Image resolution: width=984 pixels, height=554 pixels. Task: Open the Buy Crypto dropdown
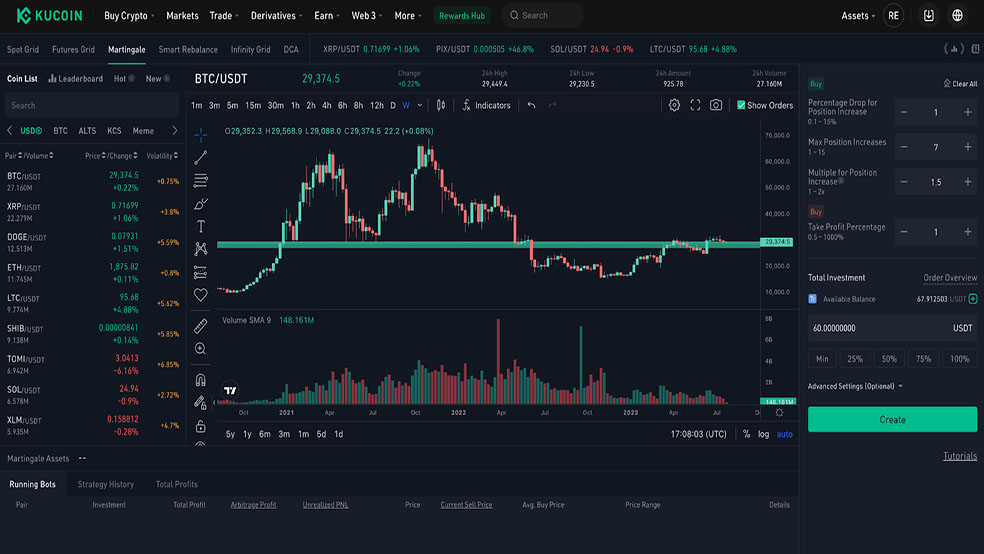[x=129, y=16]
